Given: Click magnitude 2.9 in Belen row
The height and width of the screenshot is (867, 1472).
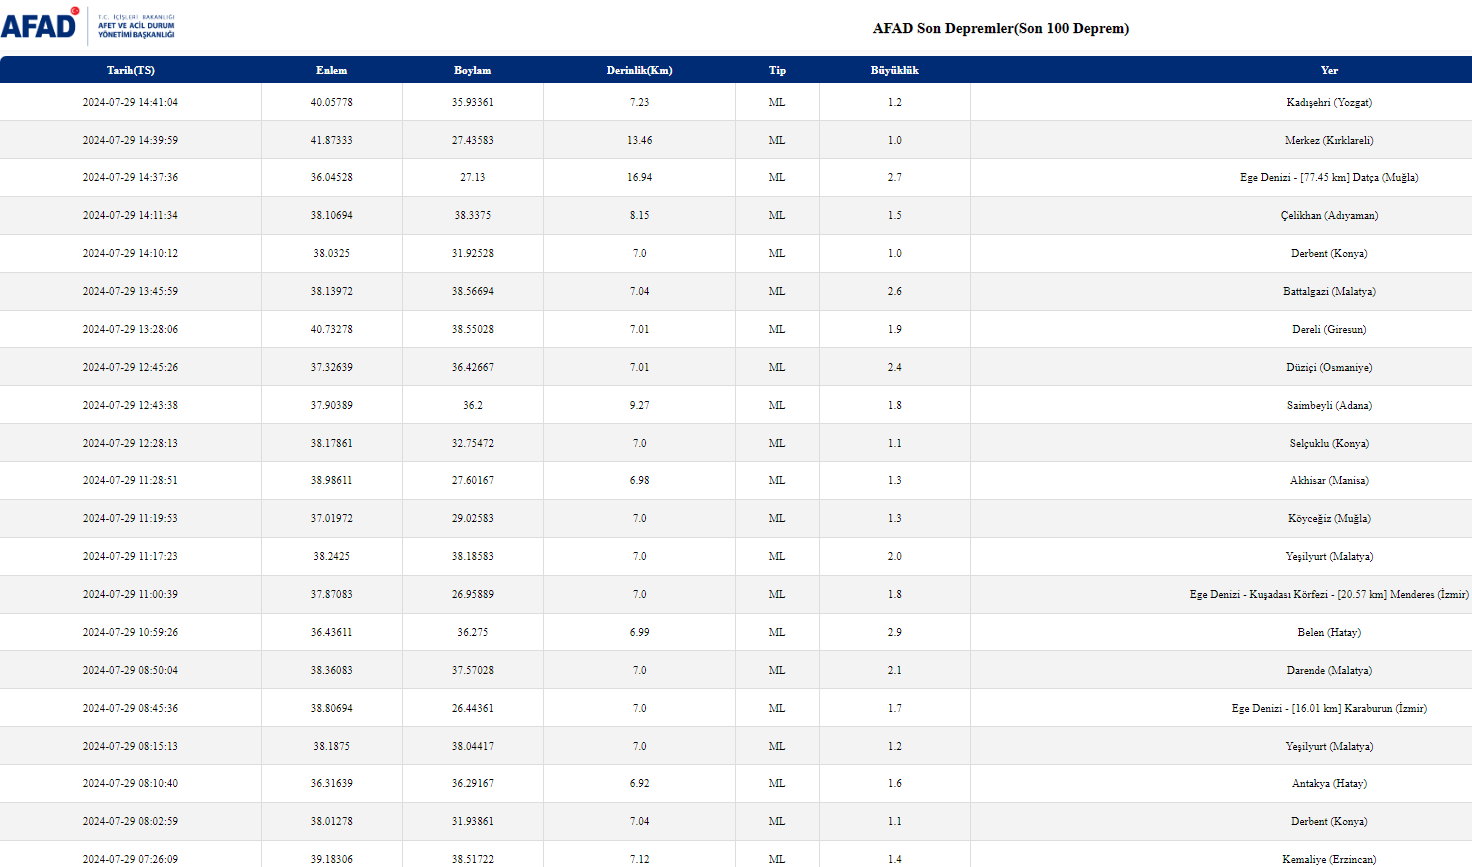Looking at the screenshot, I should tap(895, 632).
